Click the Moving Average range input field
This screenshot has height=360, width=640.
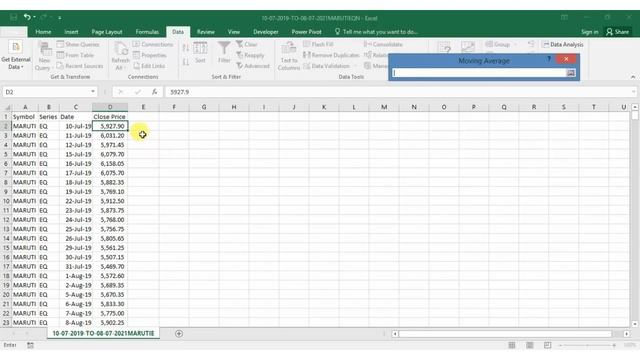[479, 73]
